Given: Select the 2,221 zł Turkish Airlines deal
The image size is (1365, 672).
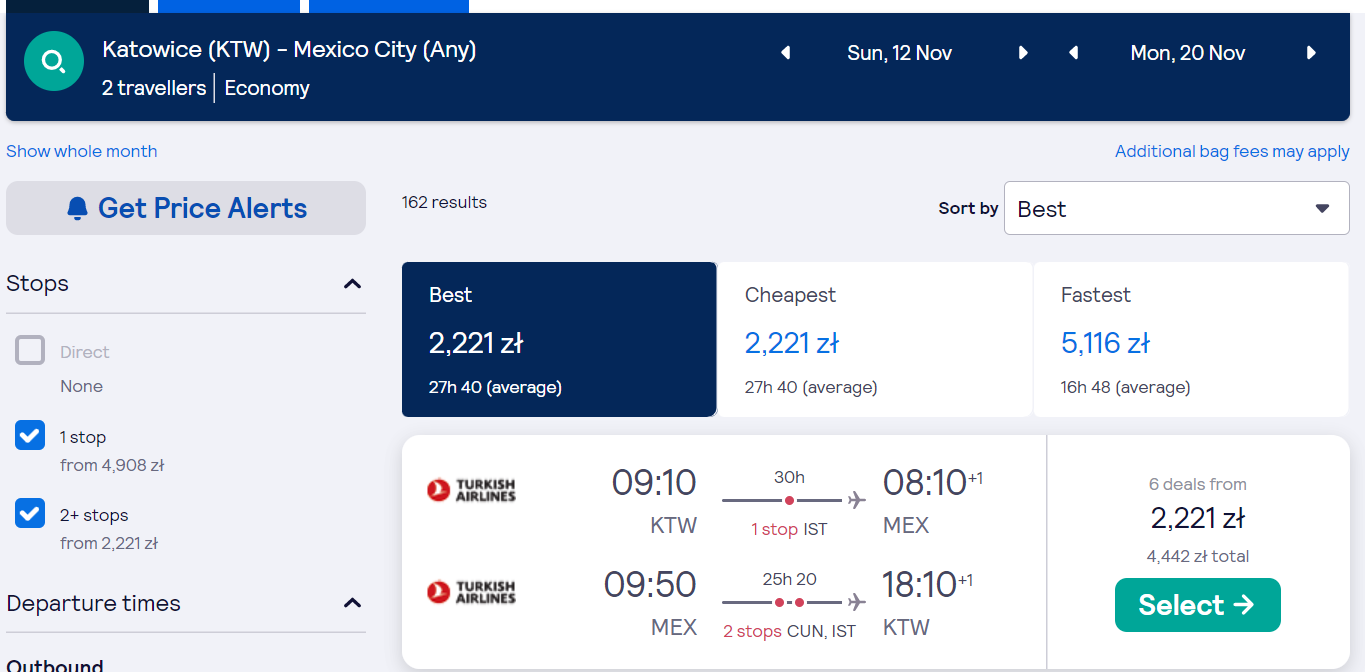Looking at the screenshot, I should (1198, 605).
